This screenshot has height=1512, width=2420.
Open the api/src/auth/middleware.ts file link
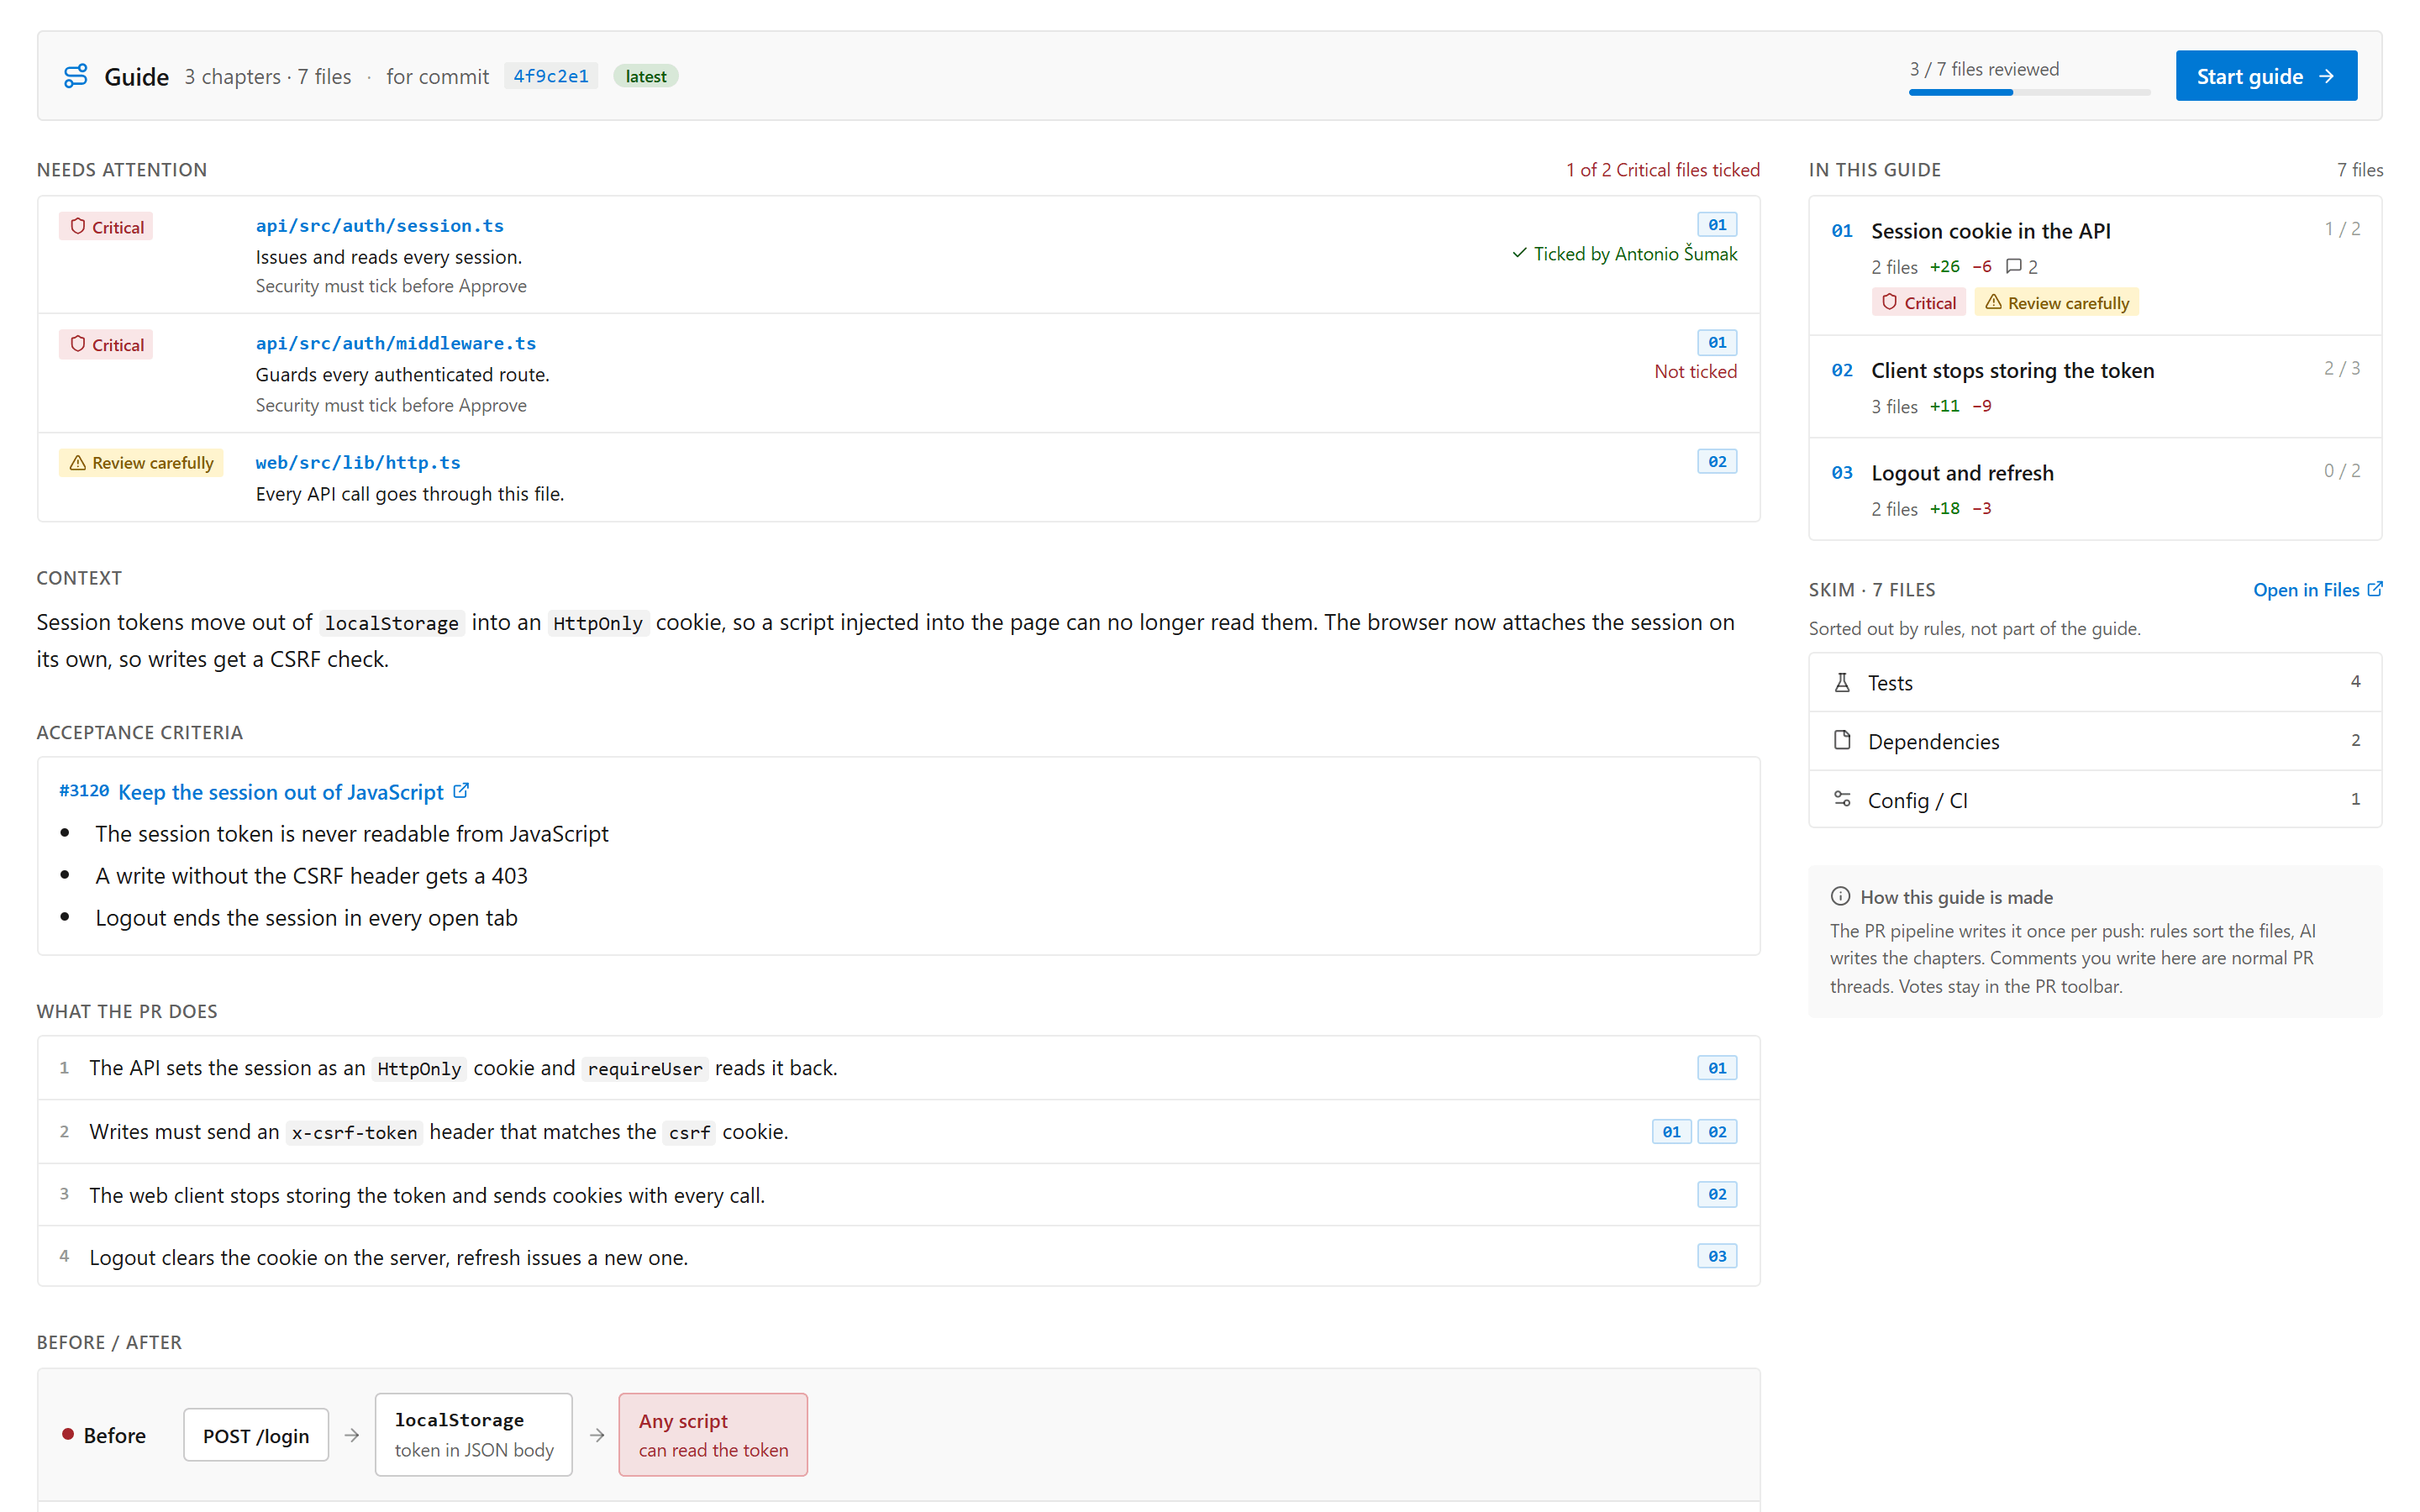tap(395, 343)
